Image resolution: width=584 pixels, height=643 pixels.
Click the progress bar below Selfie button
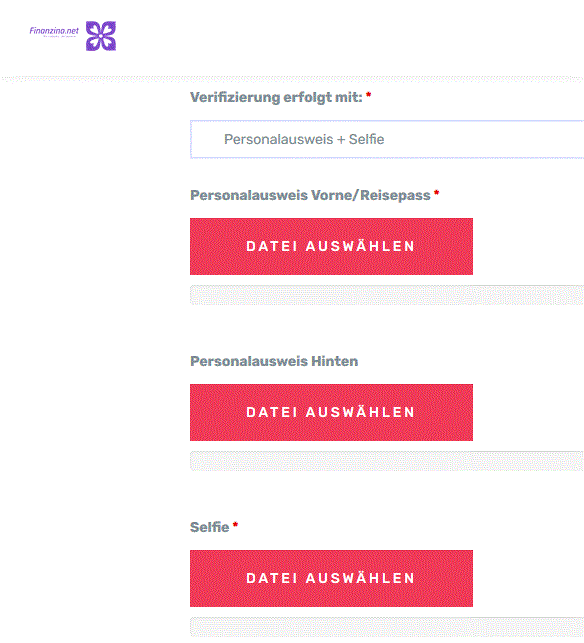click(387, 627)
